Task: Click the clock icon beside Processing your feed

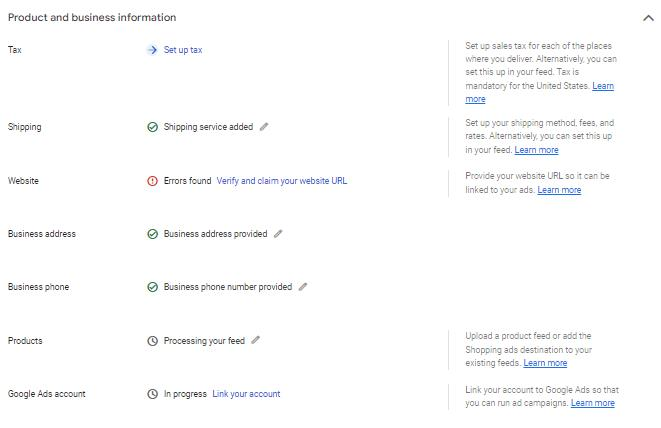Action: tap(152, 341)
